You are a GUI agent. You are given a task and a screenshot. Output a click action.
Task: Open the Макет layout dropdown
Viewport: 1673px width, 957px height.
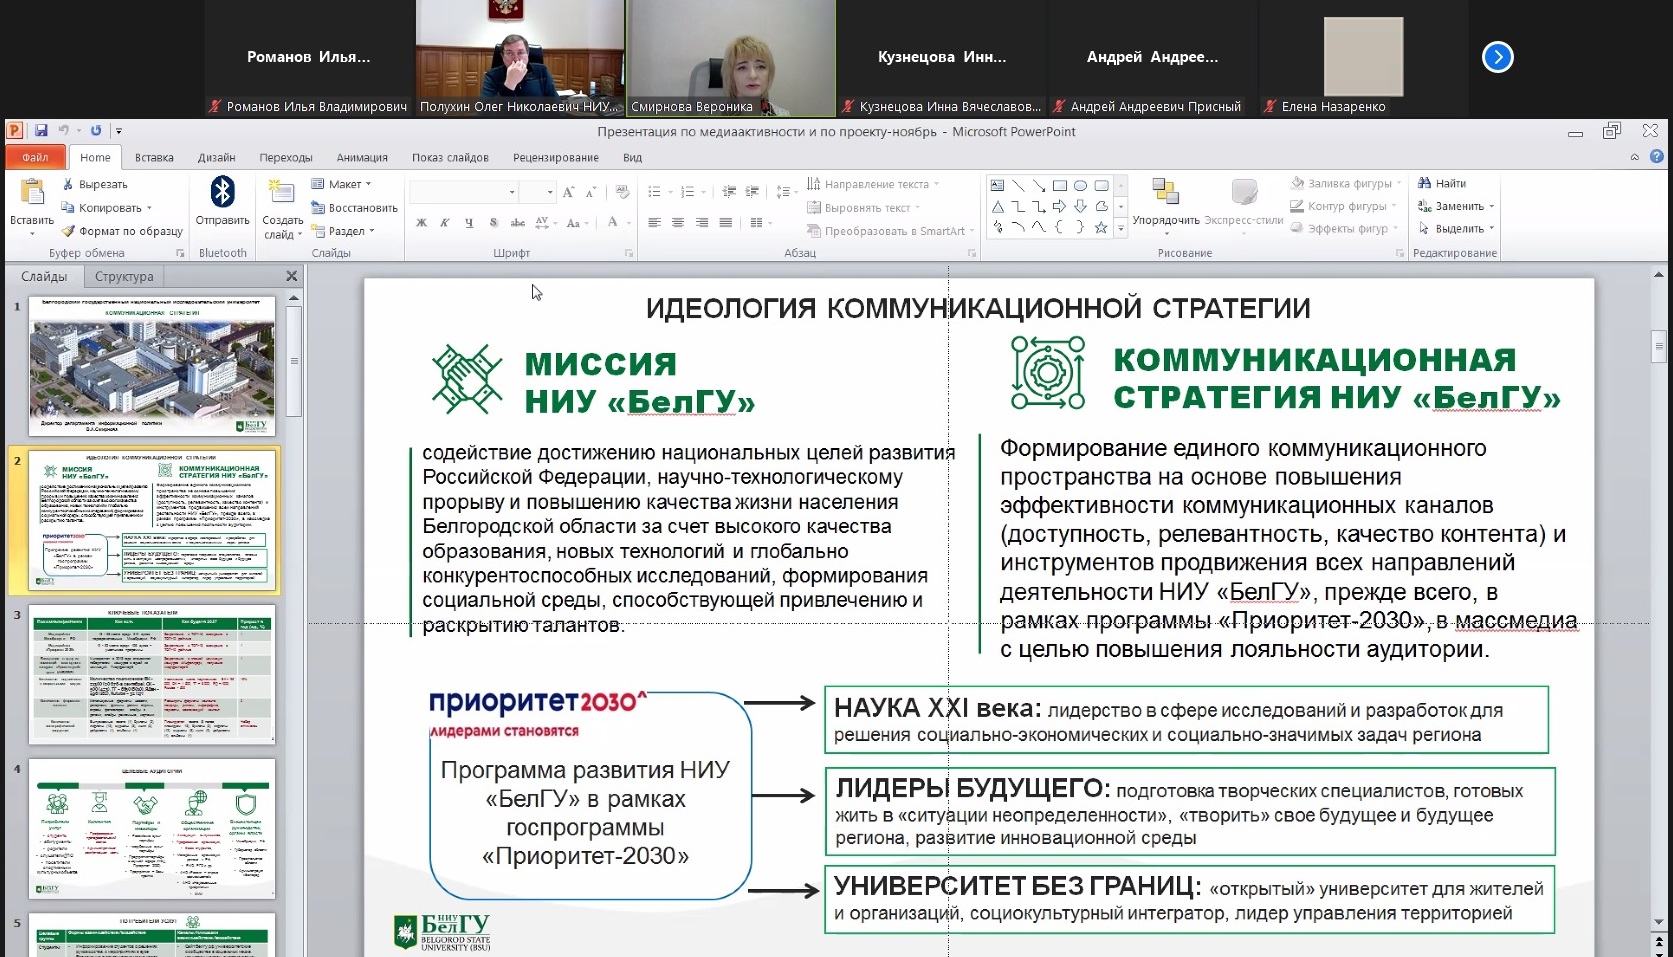(x=342, y=184)
